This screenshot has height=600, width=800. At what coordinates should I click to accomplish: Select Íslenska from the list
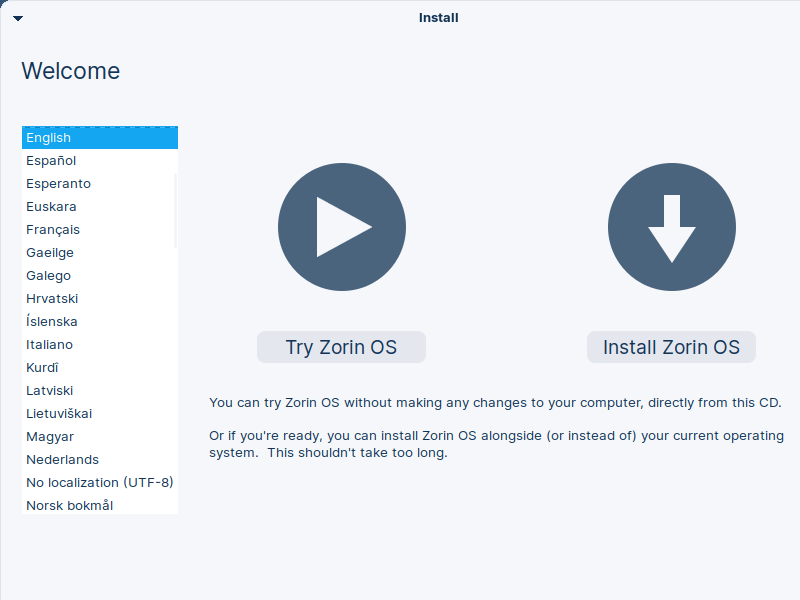100,321
